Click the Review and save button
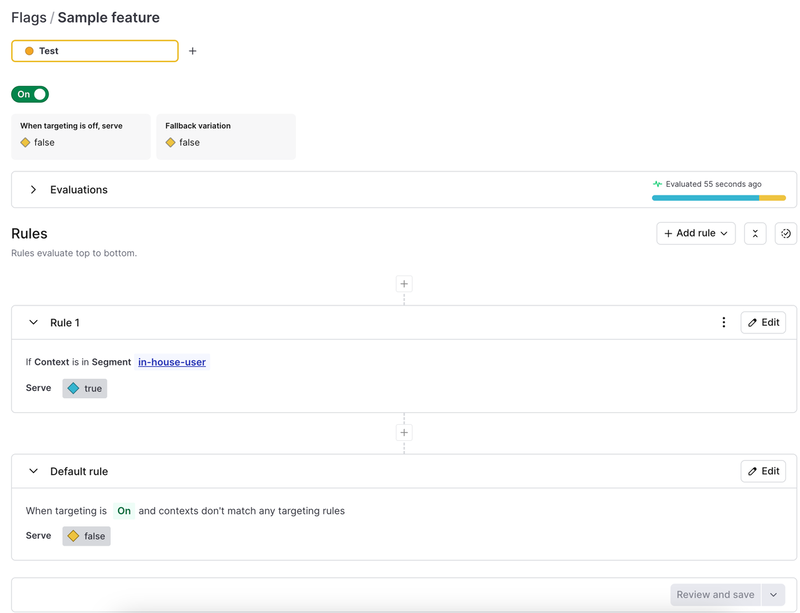The height and width of the screenshot is (613, 800). coord(715,594)
